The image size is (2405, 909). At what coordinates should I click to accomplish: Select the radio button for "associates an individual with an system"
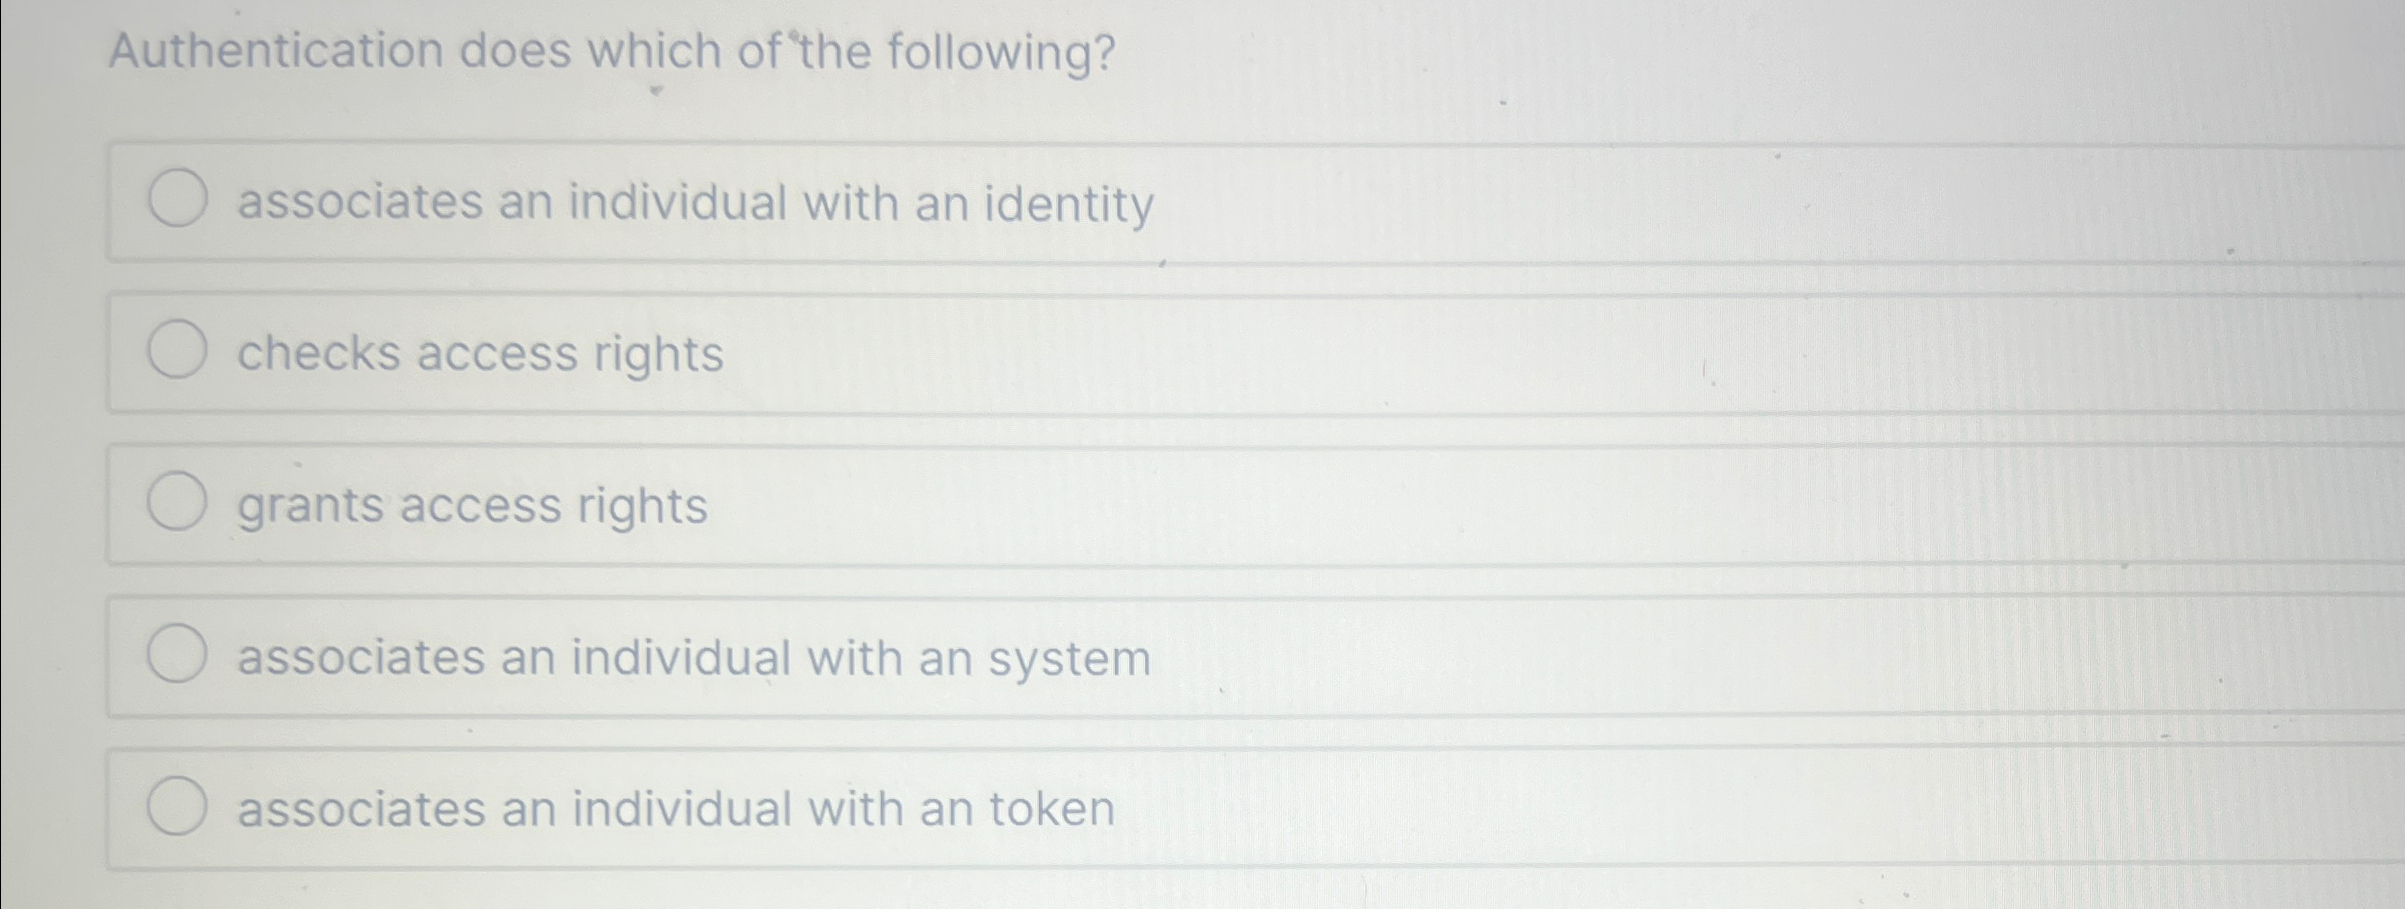pyautogui.click(x=180, y=655)
